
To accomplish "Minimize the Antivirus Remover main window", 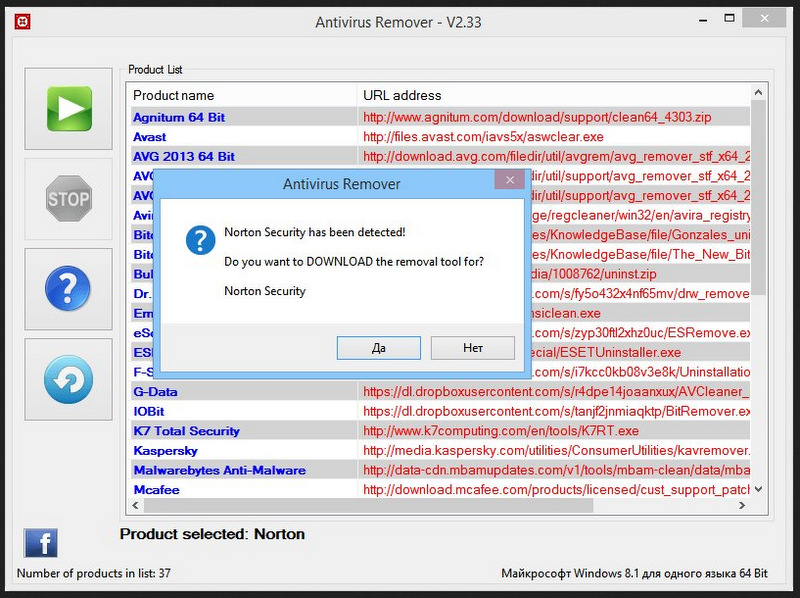I will tap(703, 20).
